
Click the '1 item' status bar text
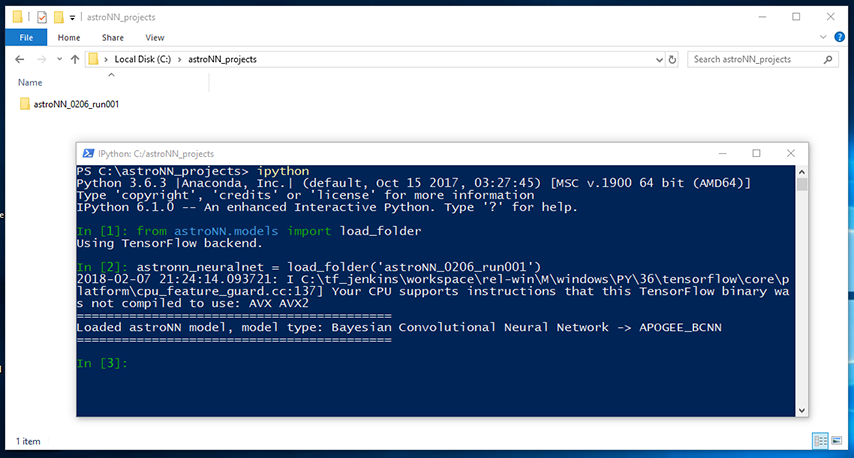(x=28, y=442)
